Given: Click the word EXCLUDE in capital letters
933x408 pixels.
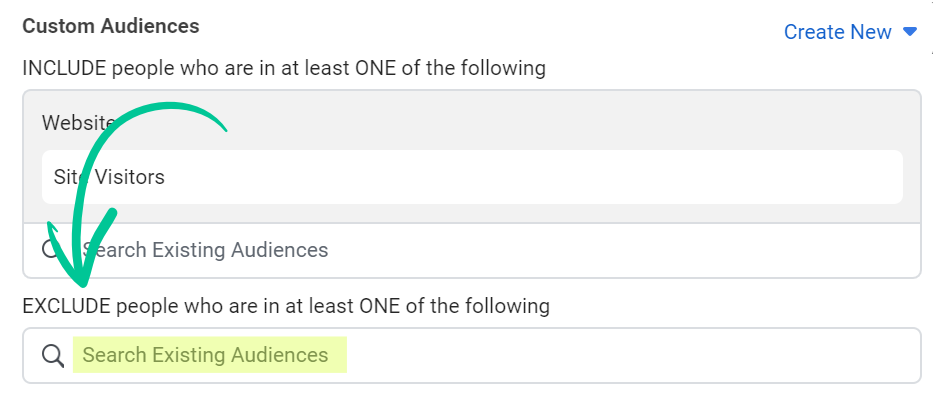Looking at the screenshot, I should (66, 306).
